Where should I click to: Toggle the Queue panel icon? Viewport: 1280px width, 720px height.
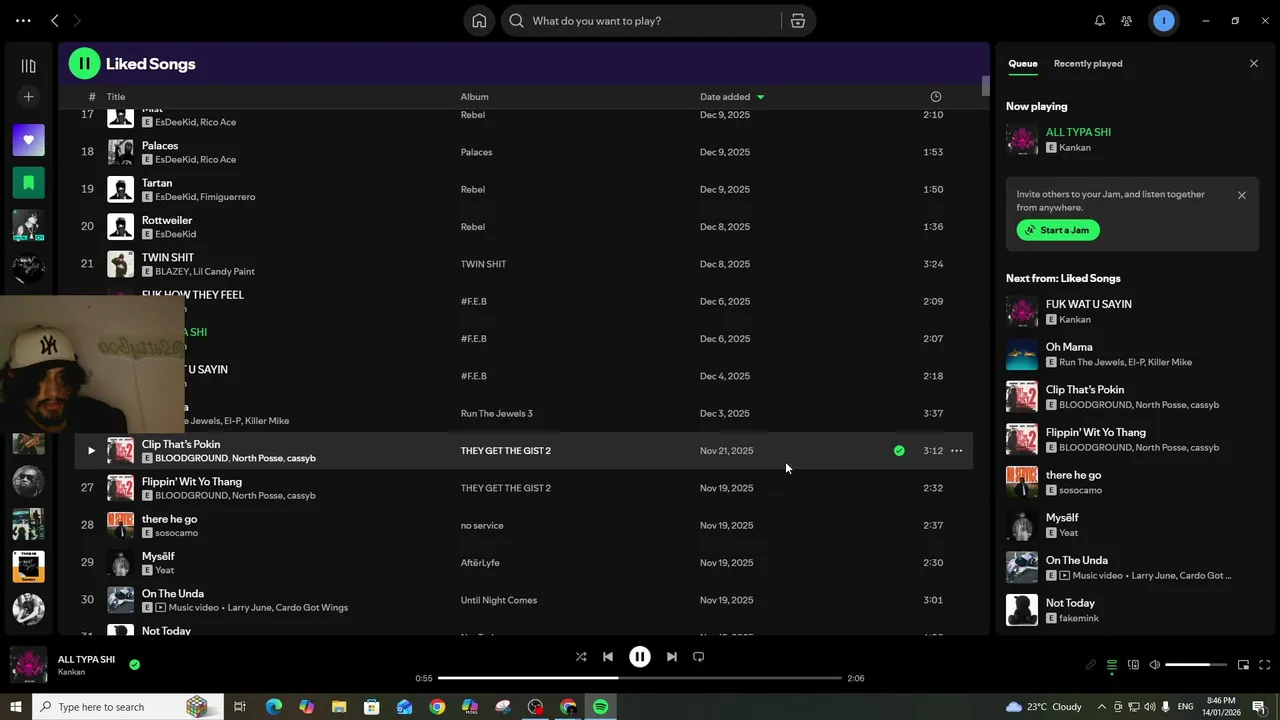1112,665
